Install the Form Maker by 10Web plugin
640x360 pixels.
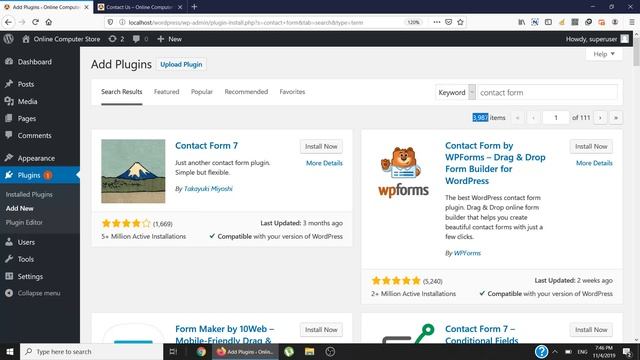pyautogui.click(x=321, y=330)
